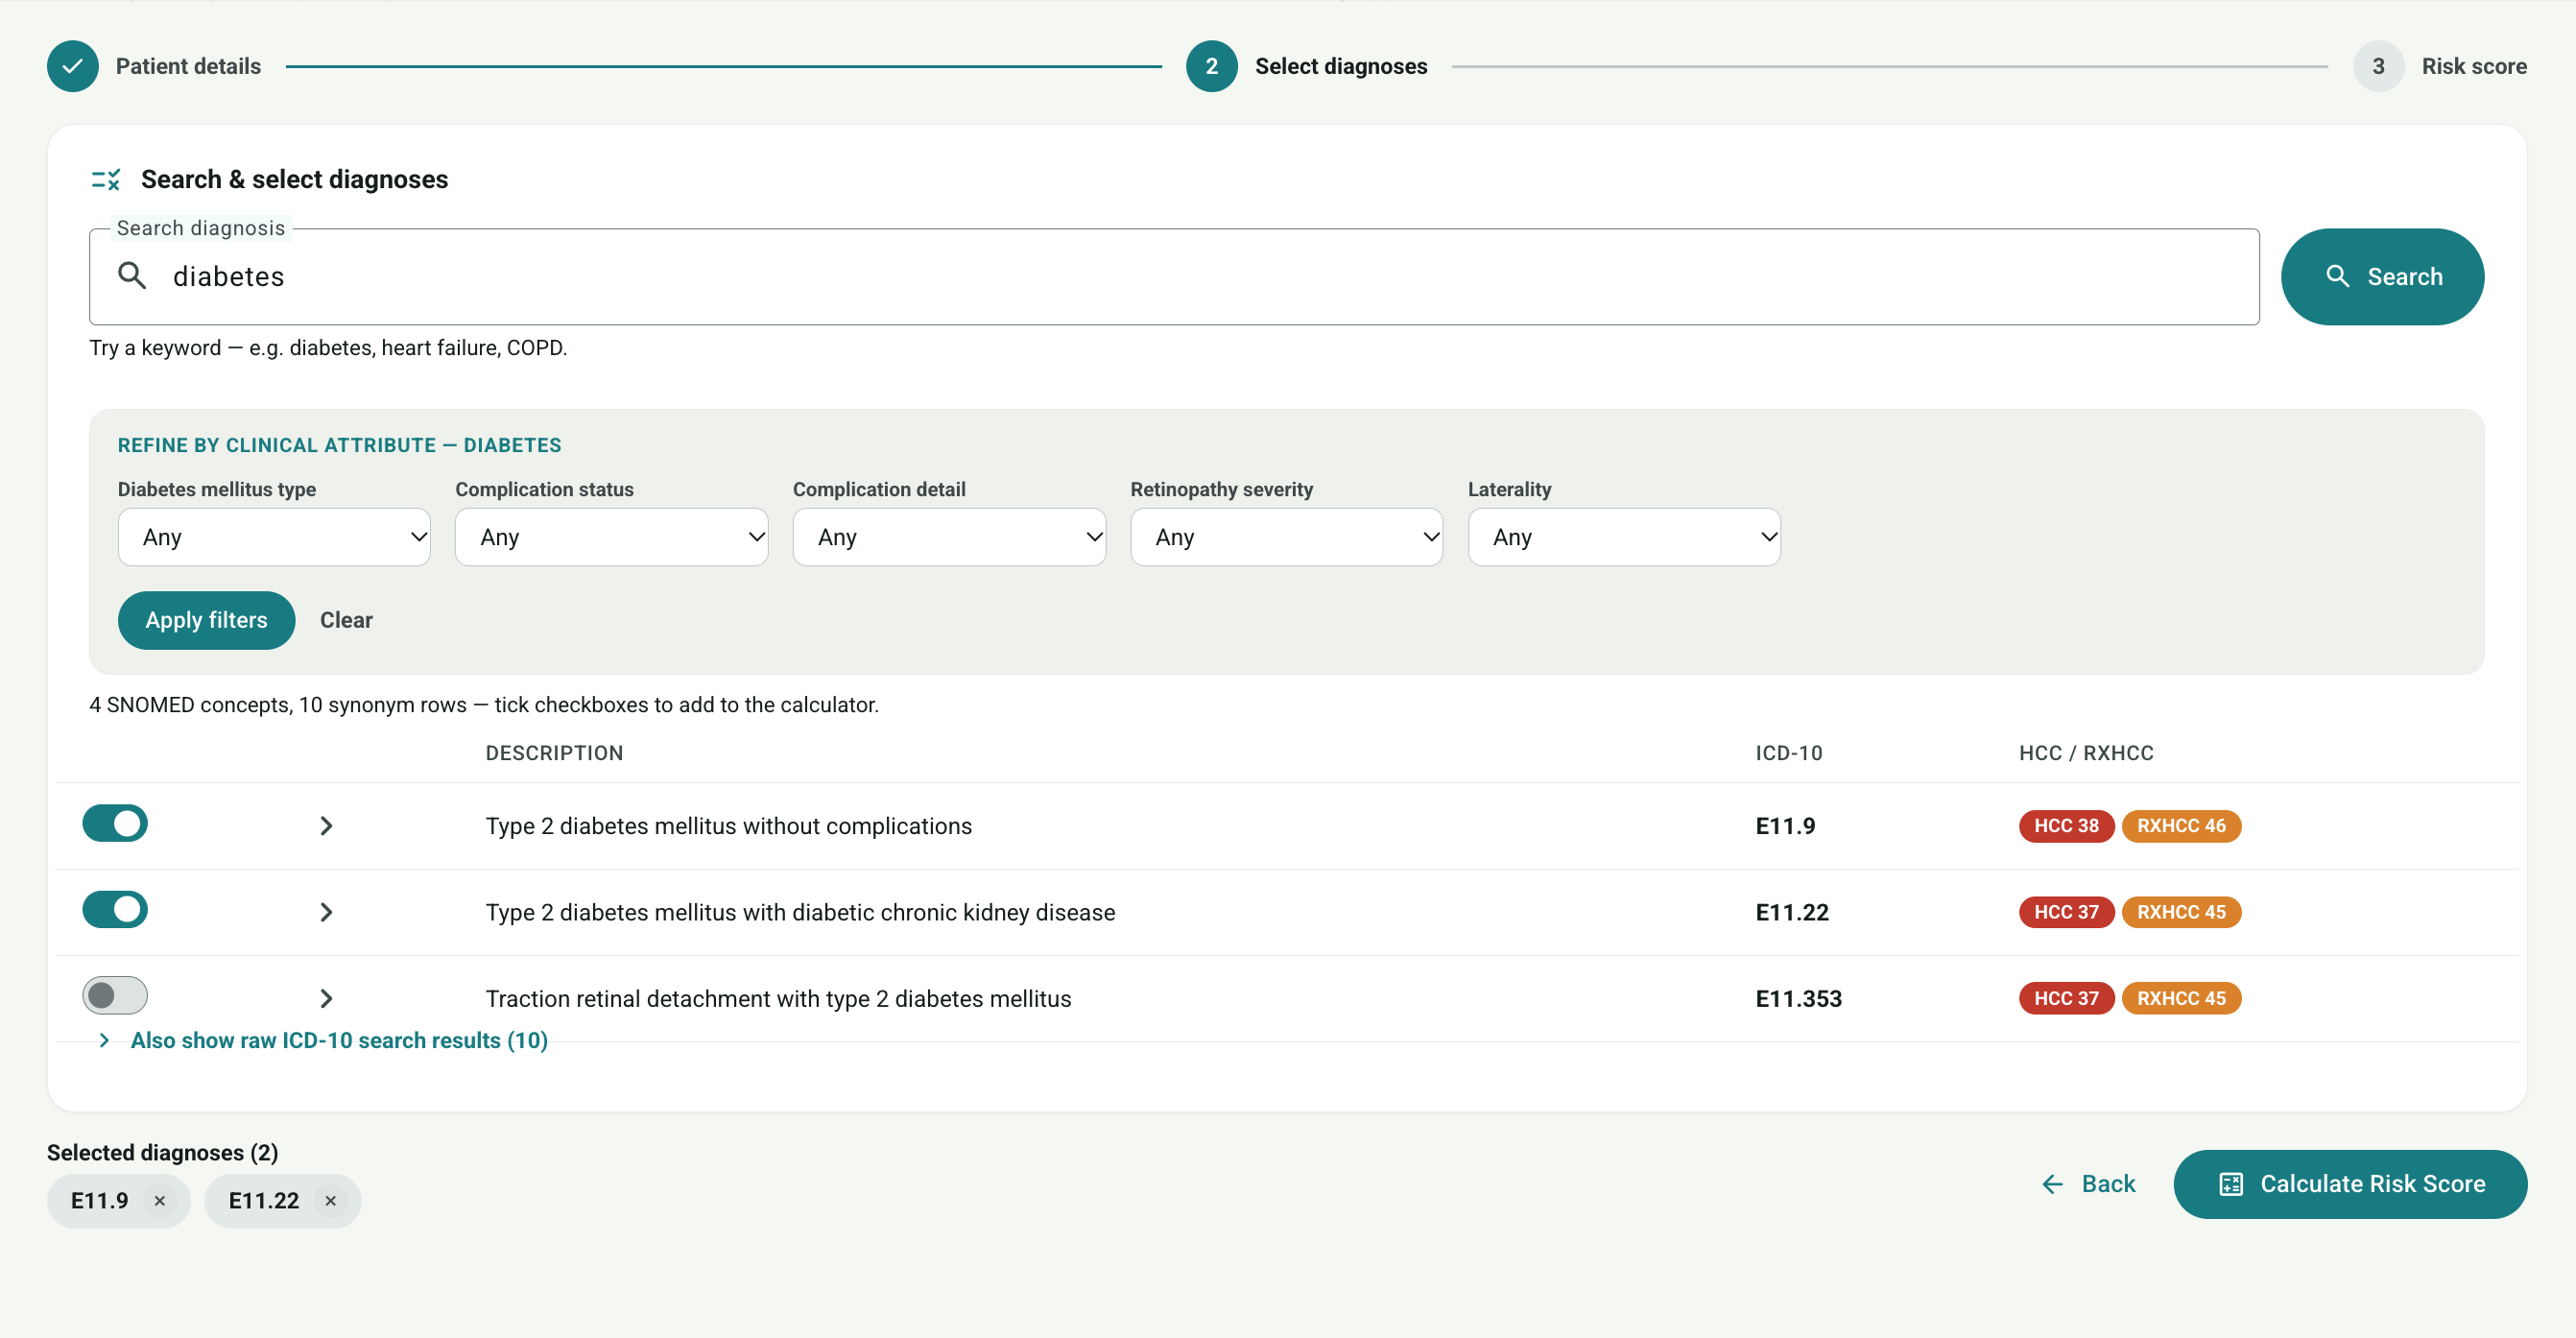The width and height of the screenshot is (2576, 1338).
Task: Go Back to the previous step
Action: [2088, 1184]
